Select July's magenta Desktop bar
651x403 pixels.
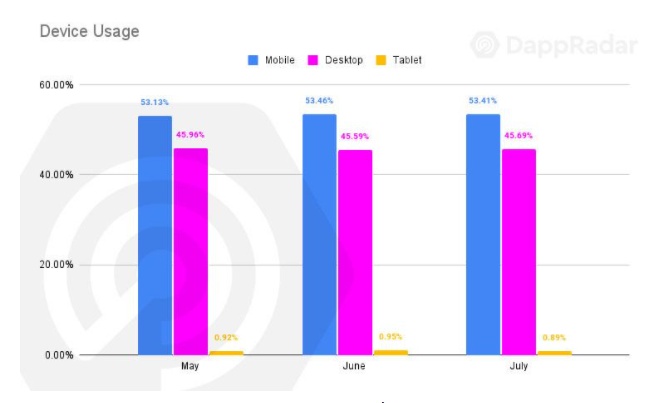tap(519, 252)
